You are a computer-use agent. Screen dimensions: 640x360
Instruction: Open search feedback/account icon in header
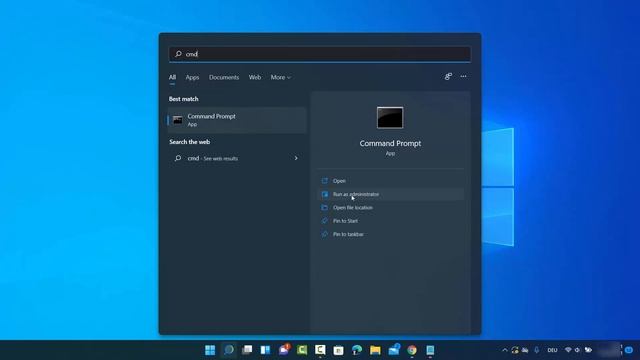(x=448, y=76)
